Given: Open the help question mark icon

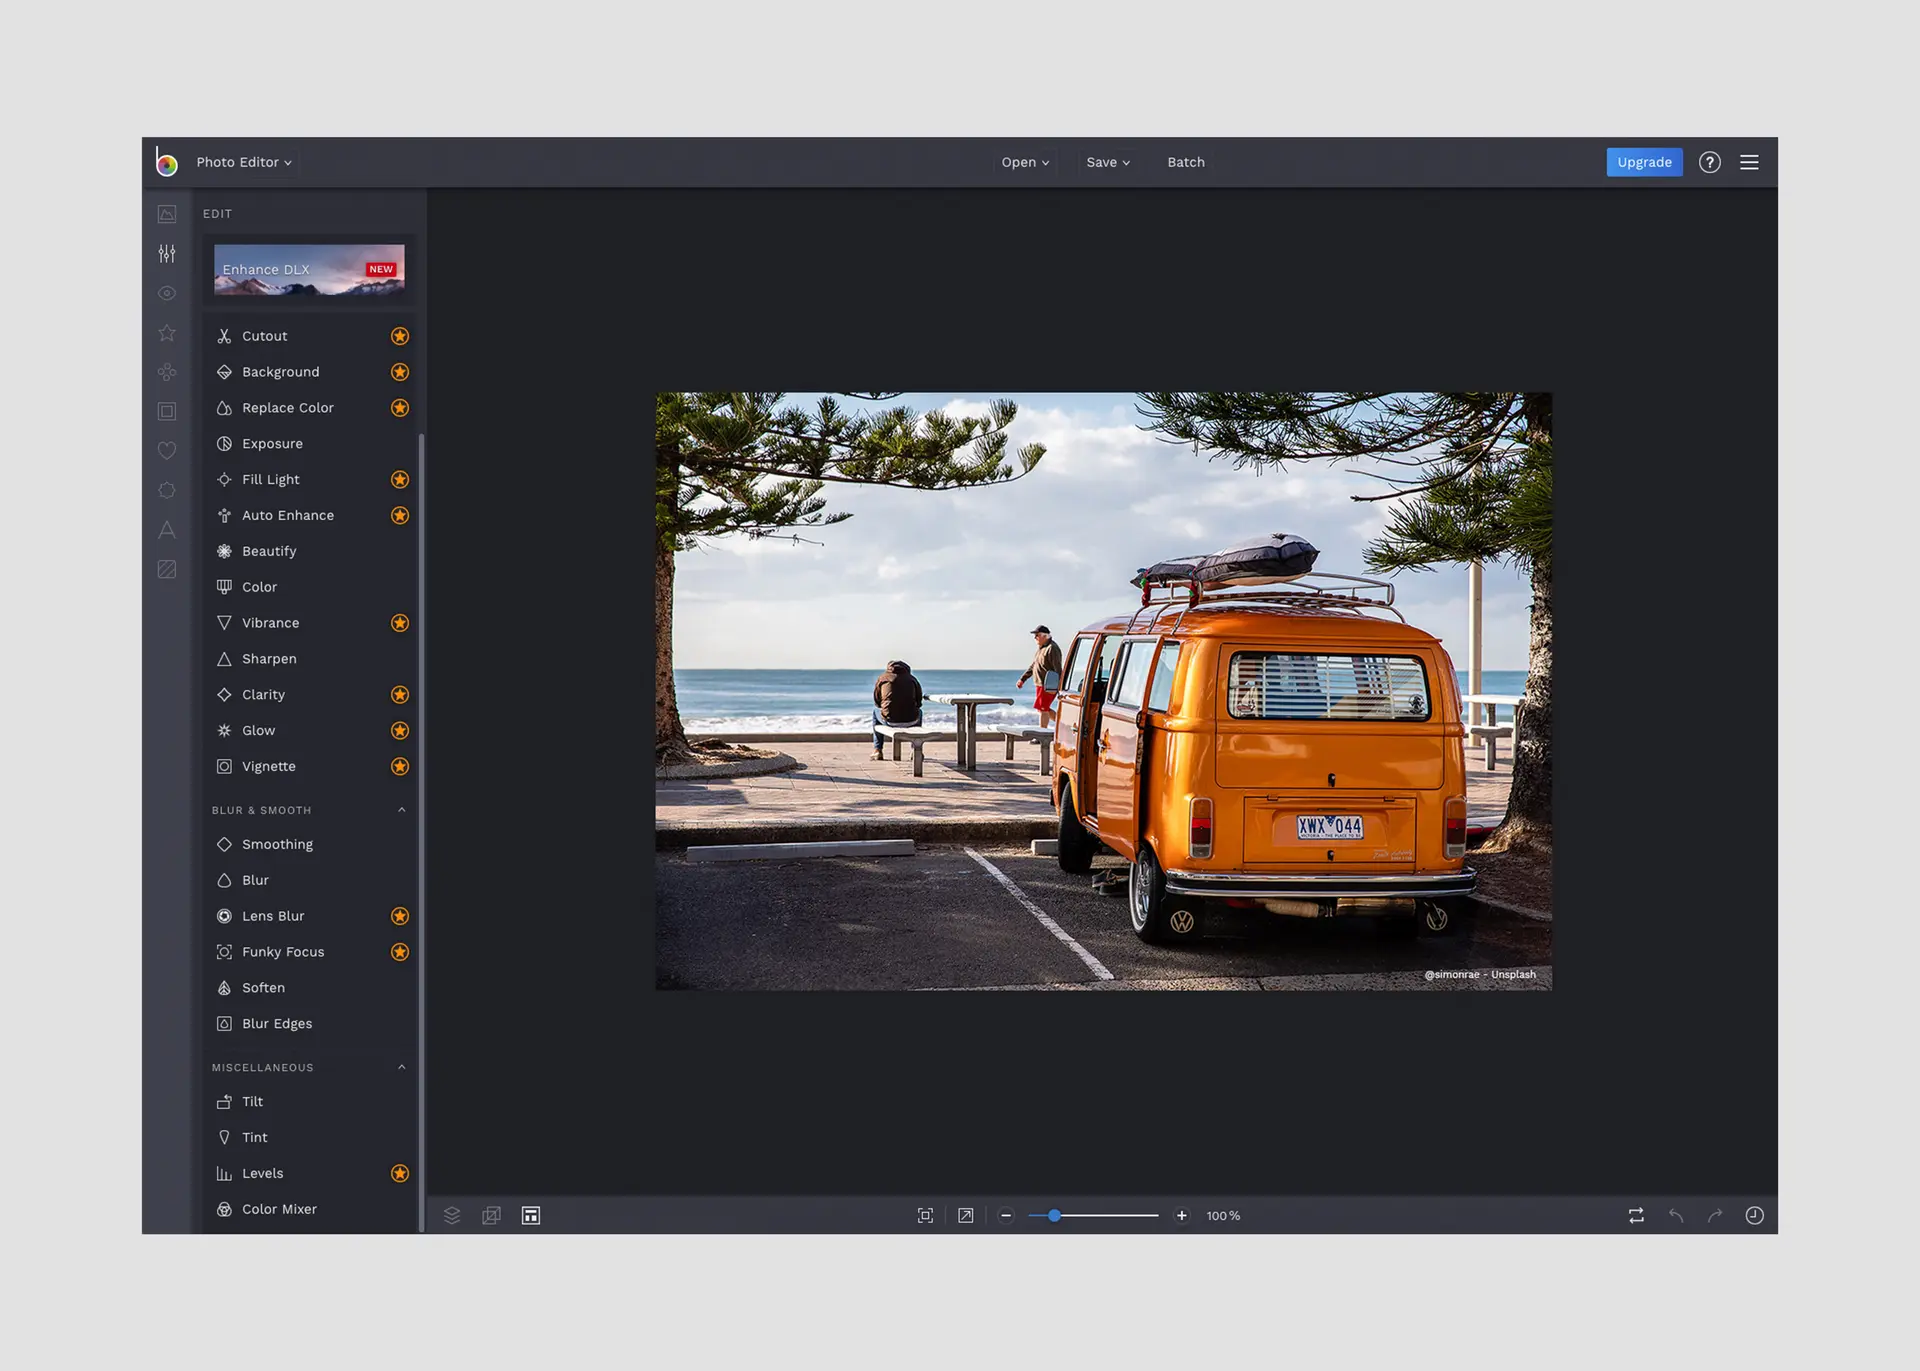Looking at the screenshot, I should pyautogui.click(x=1710, y=162).
